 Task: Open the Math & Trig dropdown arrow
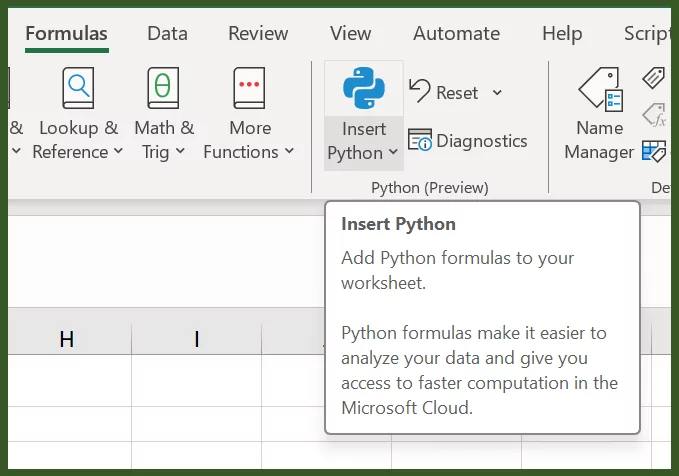(180, 152)
